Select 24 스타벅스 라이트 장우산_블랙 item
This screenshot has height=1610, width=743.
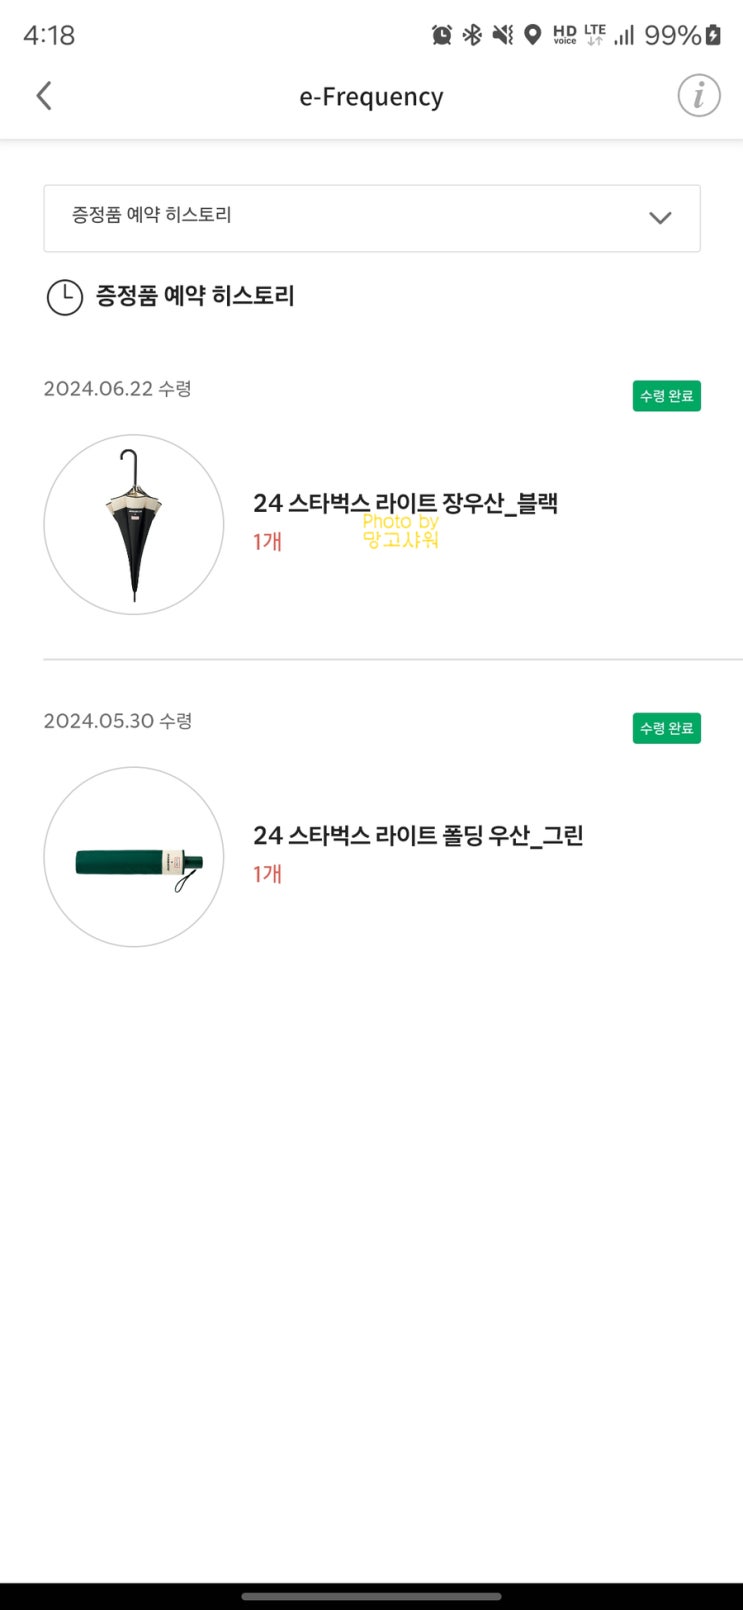pyautogui.click(x=405, y=503)
